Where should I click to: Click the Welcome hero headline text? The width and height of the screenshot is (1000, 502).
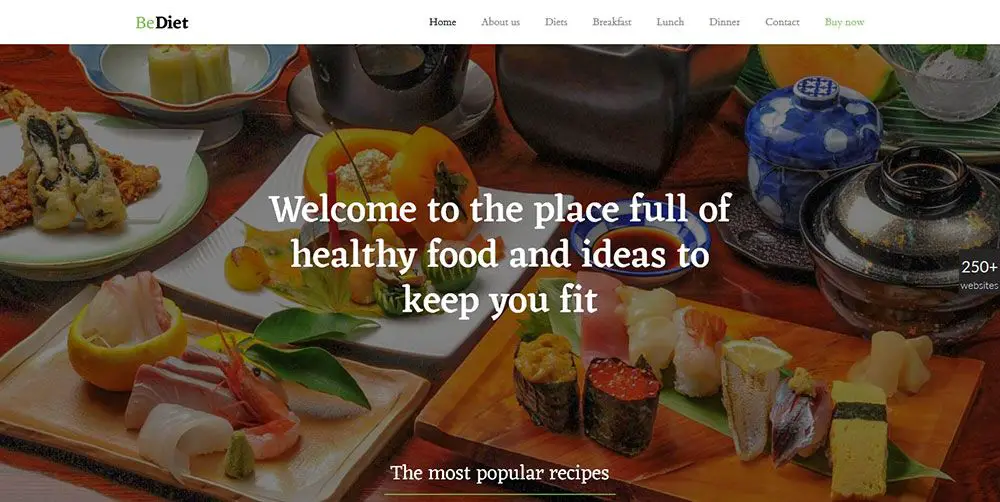pos(500,254)
